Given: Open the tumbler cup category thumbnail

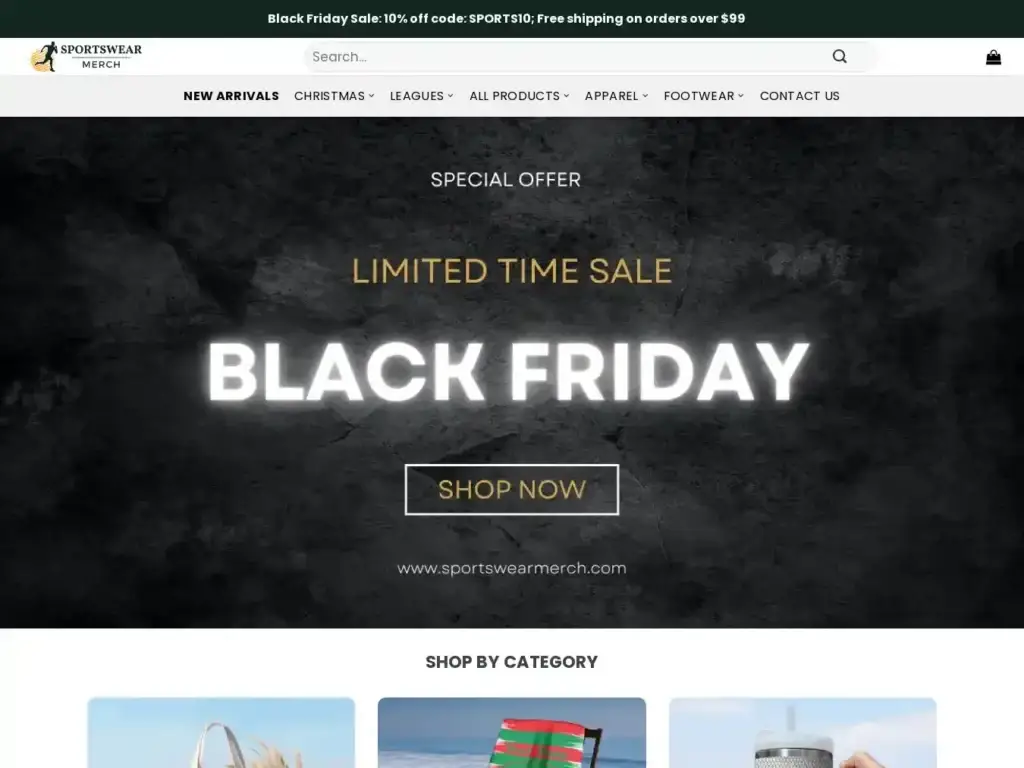Looking at the screenshot, I should 803,733.
